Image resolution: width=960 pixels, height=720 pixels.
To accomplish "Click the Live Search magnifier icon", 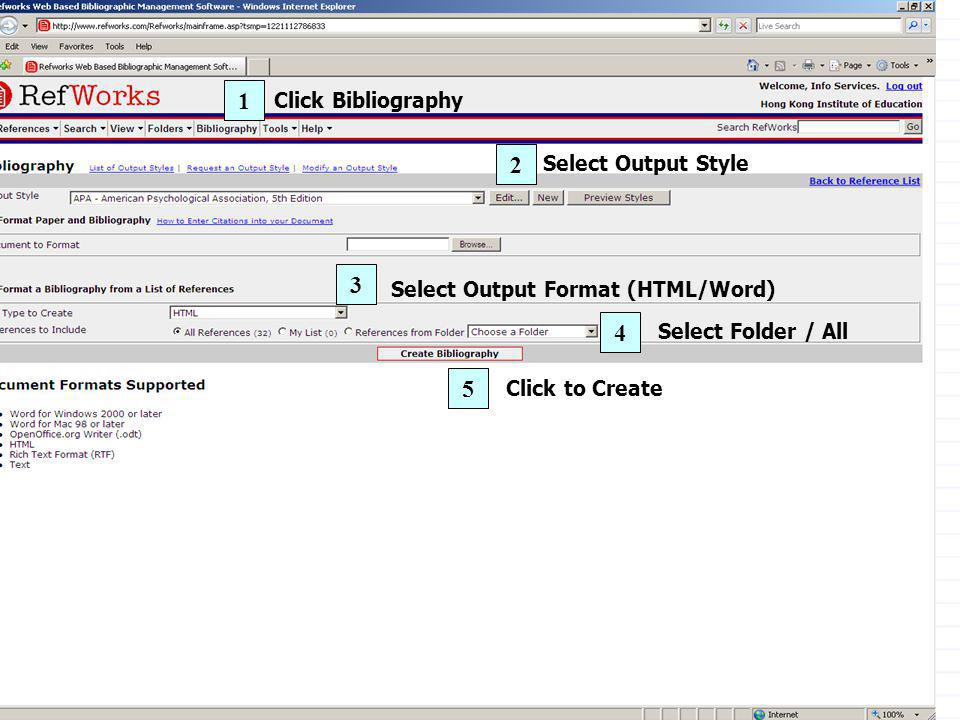I will (x=912, y=26).
